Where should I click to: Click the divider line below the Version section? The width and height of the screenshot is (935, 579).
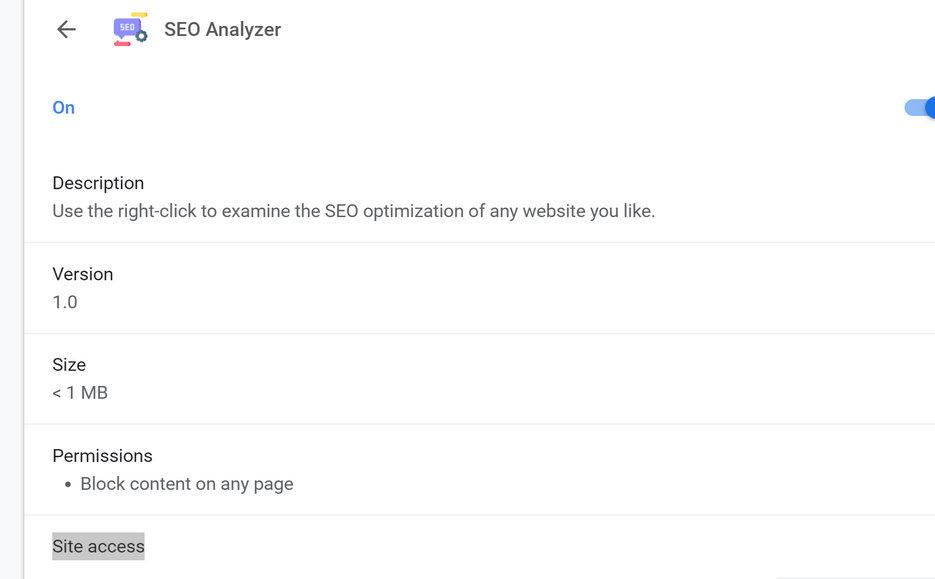(x=480, y=333)
